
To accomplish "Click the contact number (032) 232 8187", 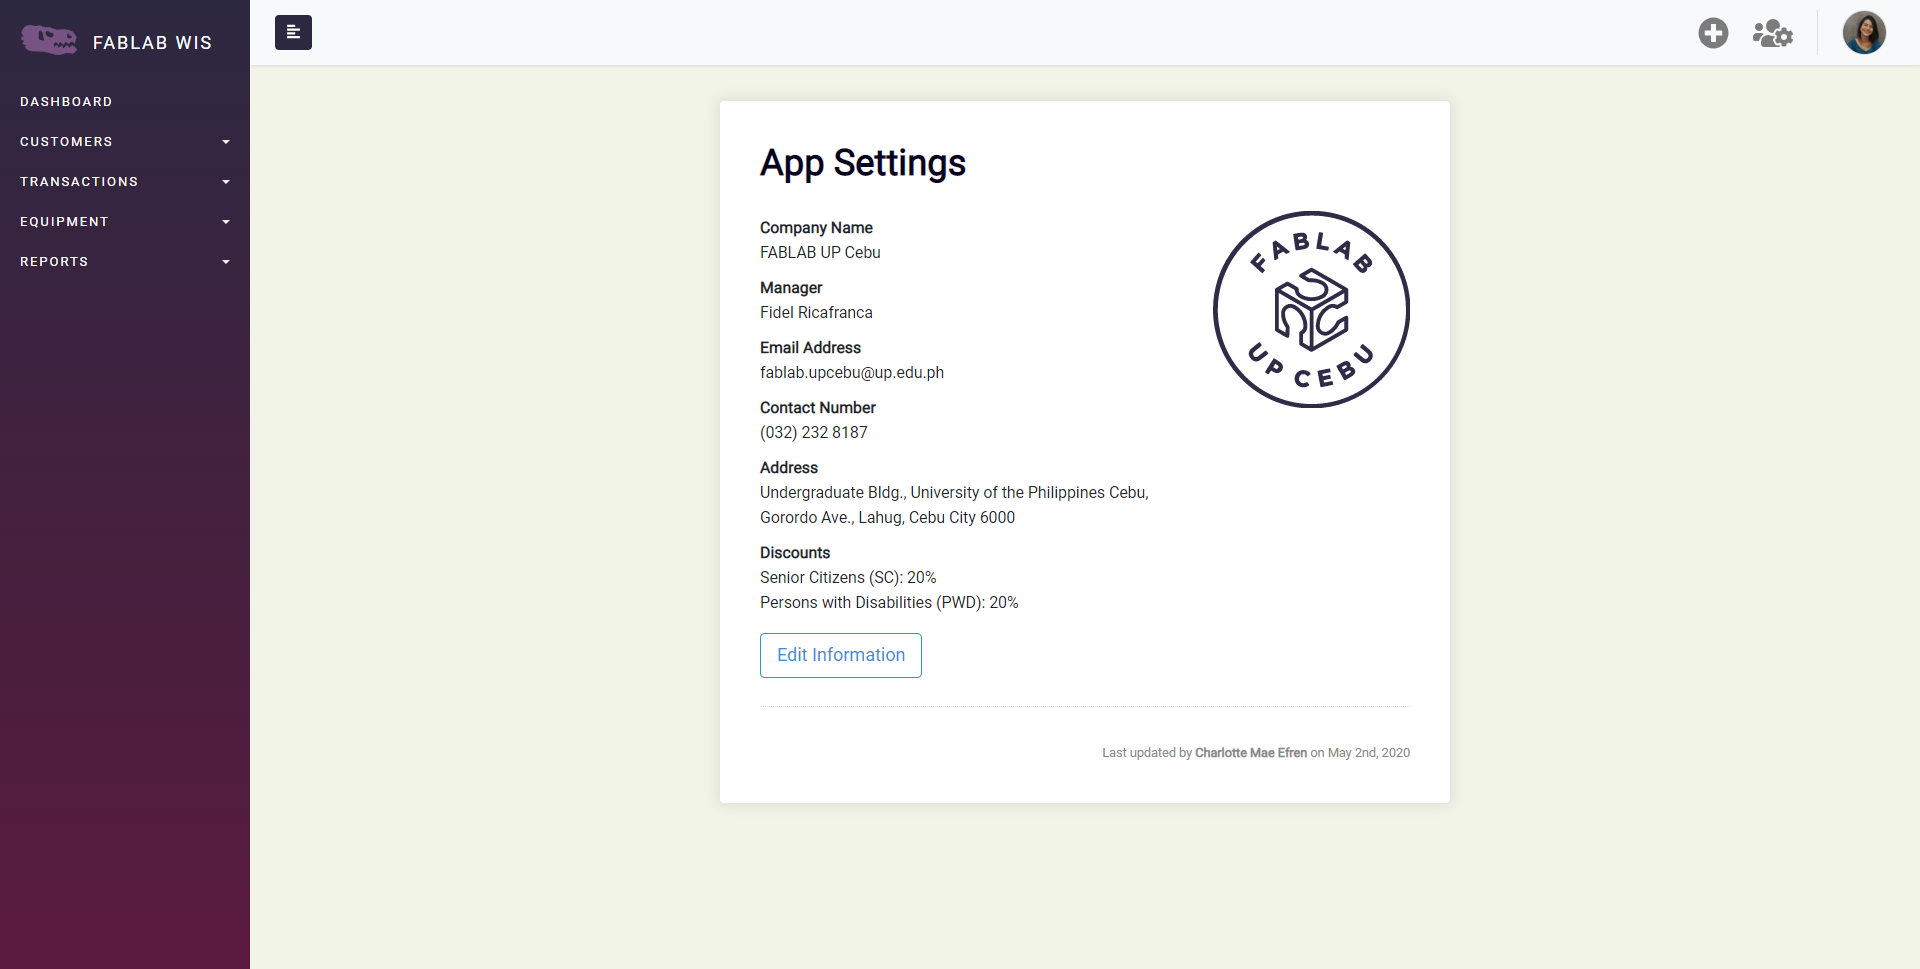I will (x=814, y=433).
